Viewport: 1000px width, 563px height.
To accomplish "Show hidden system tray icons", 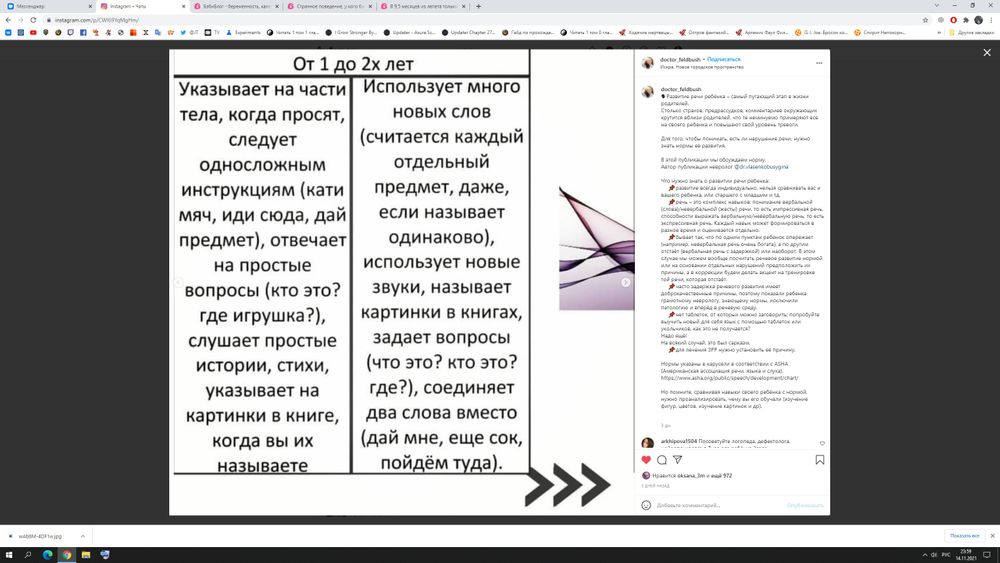I will tap(925, 555).
